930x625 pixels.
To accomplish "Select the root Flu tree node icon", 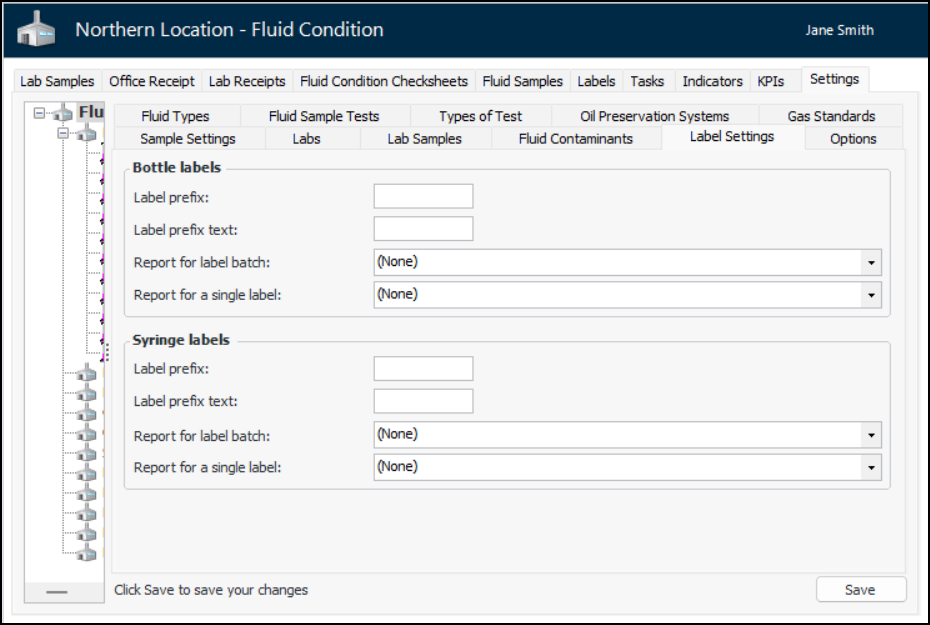I will coord(63,113).
